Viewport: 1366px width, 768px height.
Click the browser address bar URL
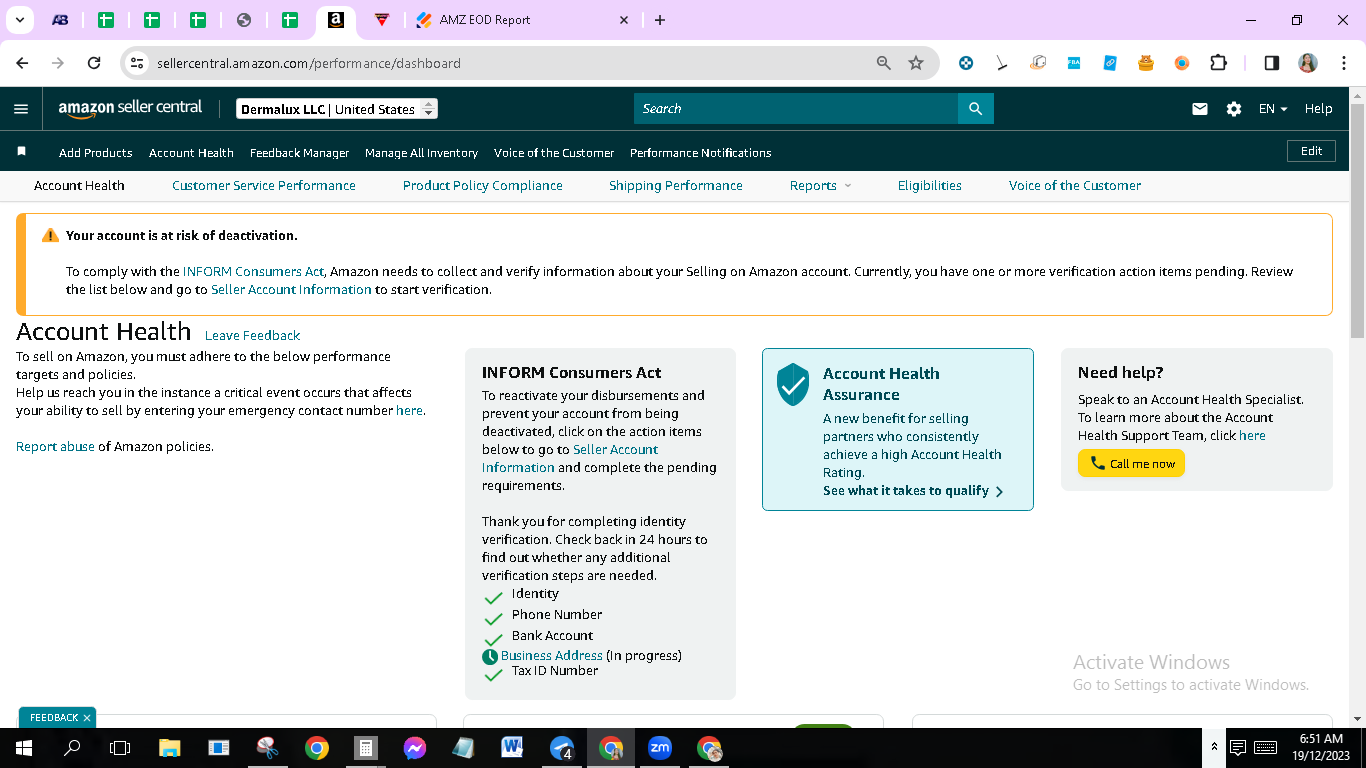[309, 63]
